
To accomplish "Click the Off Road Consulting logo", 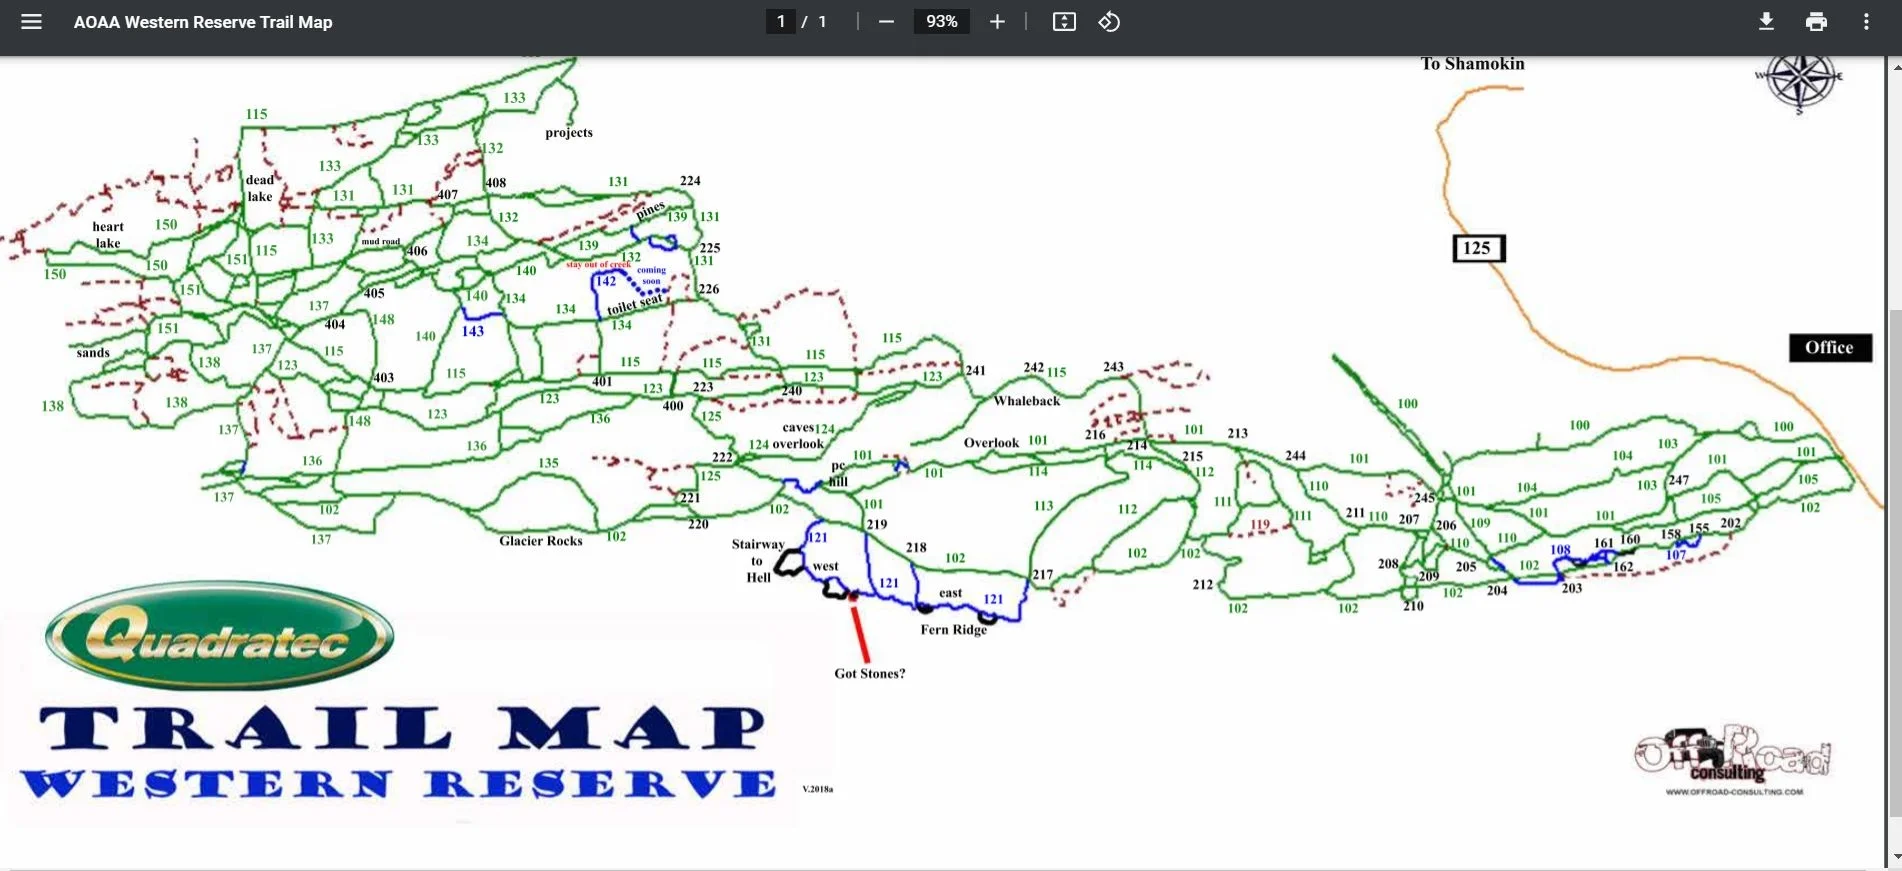I will point(1733,761).
